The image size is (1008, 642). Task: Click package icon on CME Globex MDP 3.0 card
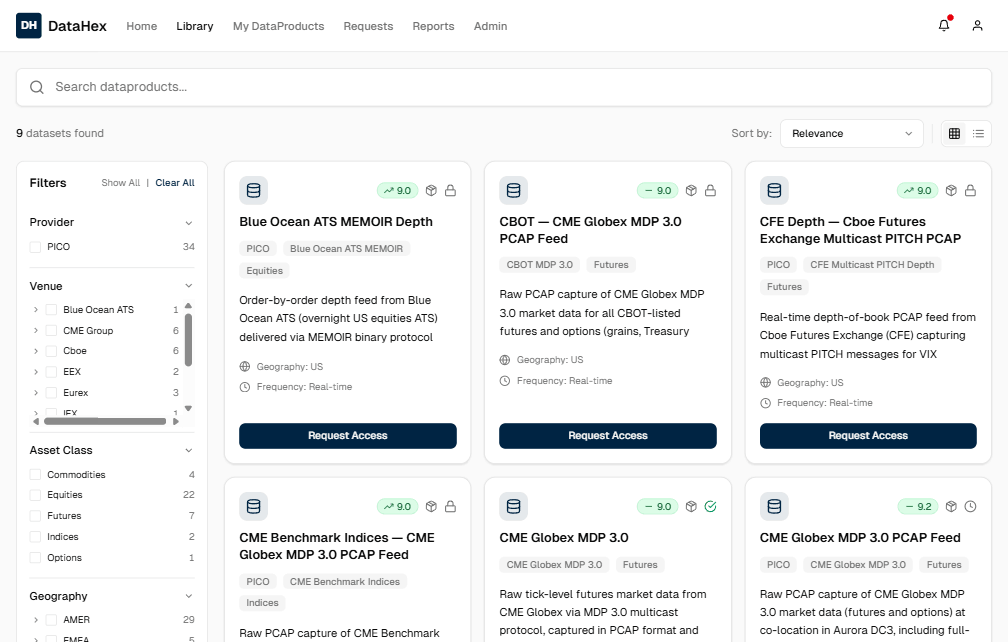[691, 506]
